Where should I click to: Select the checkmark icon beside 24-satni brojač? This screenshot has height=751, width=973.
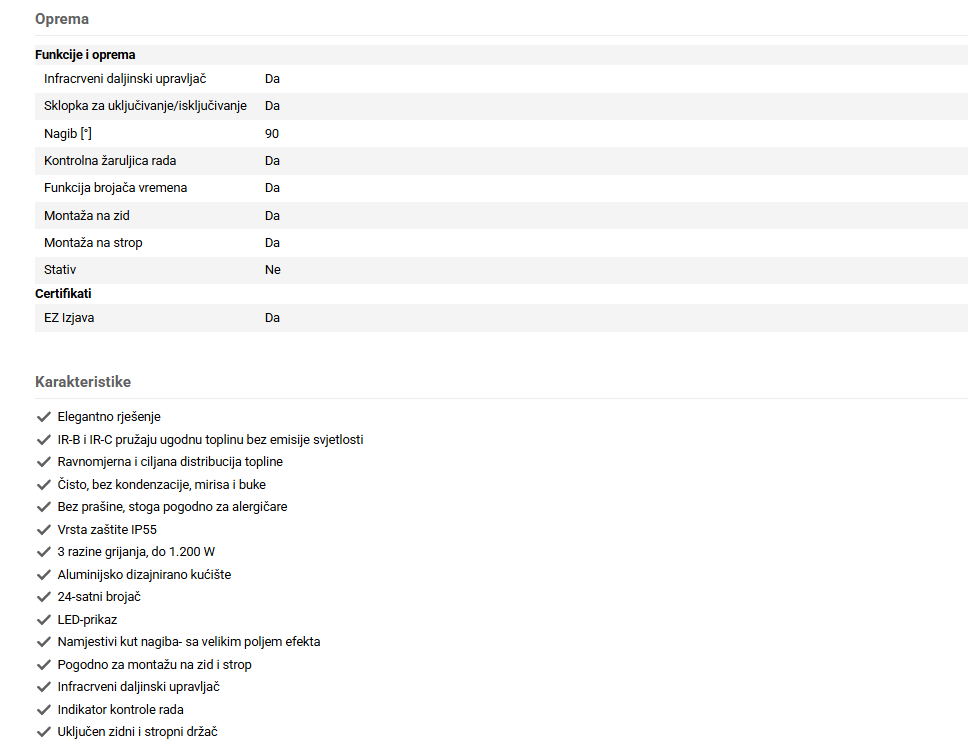pyautogui.click(x=43, y=597)
